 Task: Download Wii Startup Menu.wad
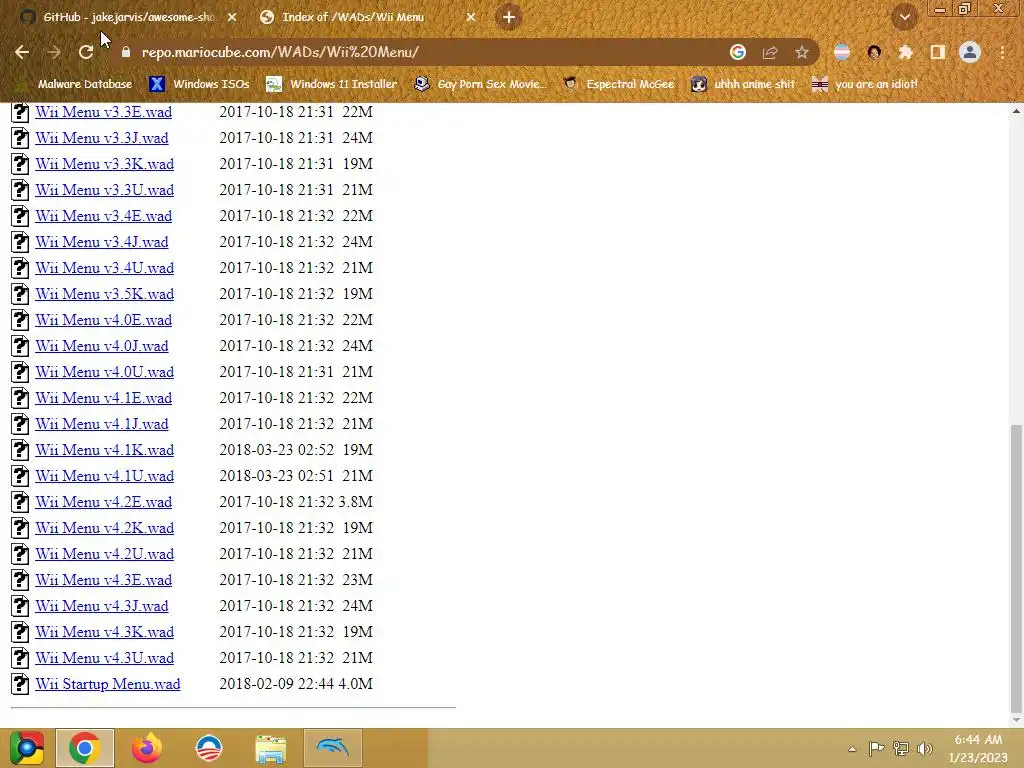click(108, 684)
